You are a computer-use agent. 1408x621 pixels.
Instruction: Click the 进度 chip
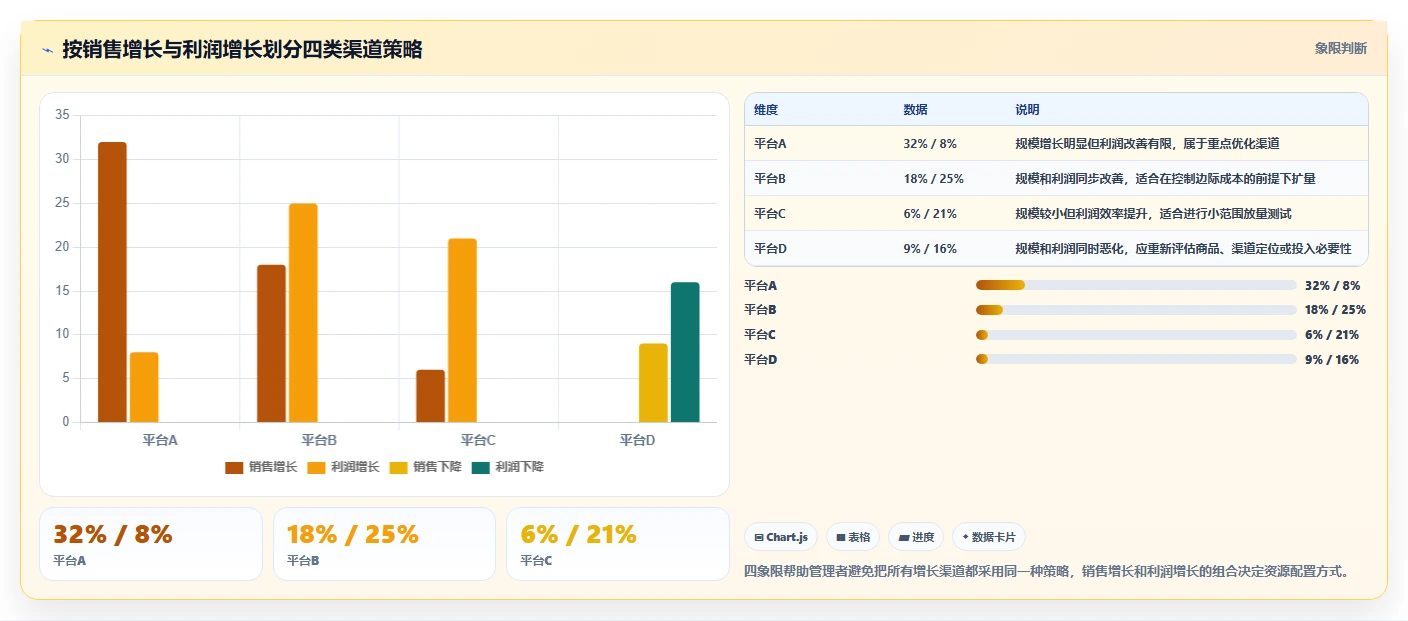click(916, 537)
